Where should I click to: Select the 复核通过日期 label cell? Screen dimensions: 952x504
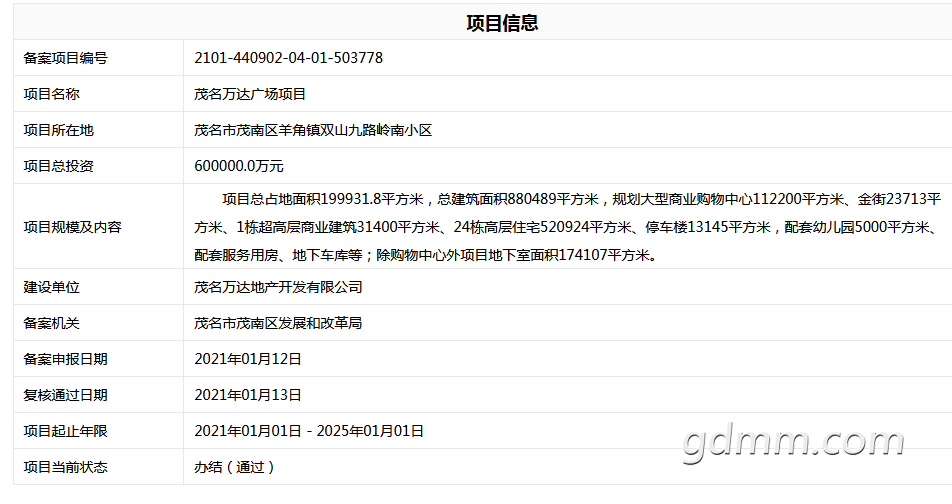tap(98, 394)
